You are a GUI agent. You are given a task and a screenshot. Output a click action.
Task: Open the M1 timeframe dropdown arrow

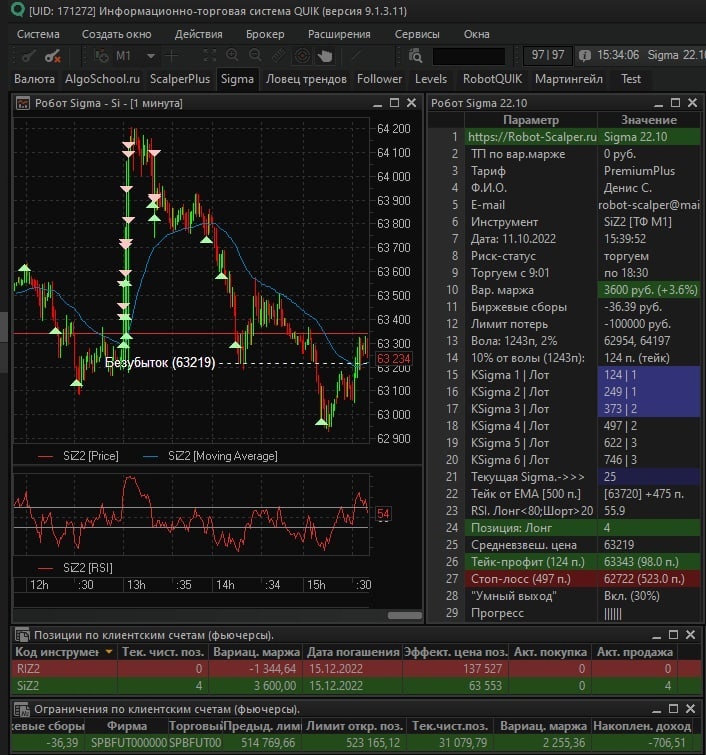[151, 56]
